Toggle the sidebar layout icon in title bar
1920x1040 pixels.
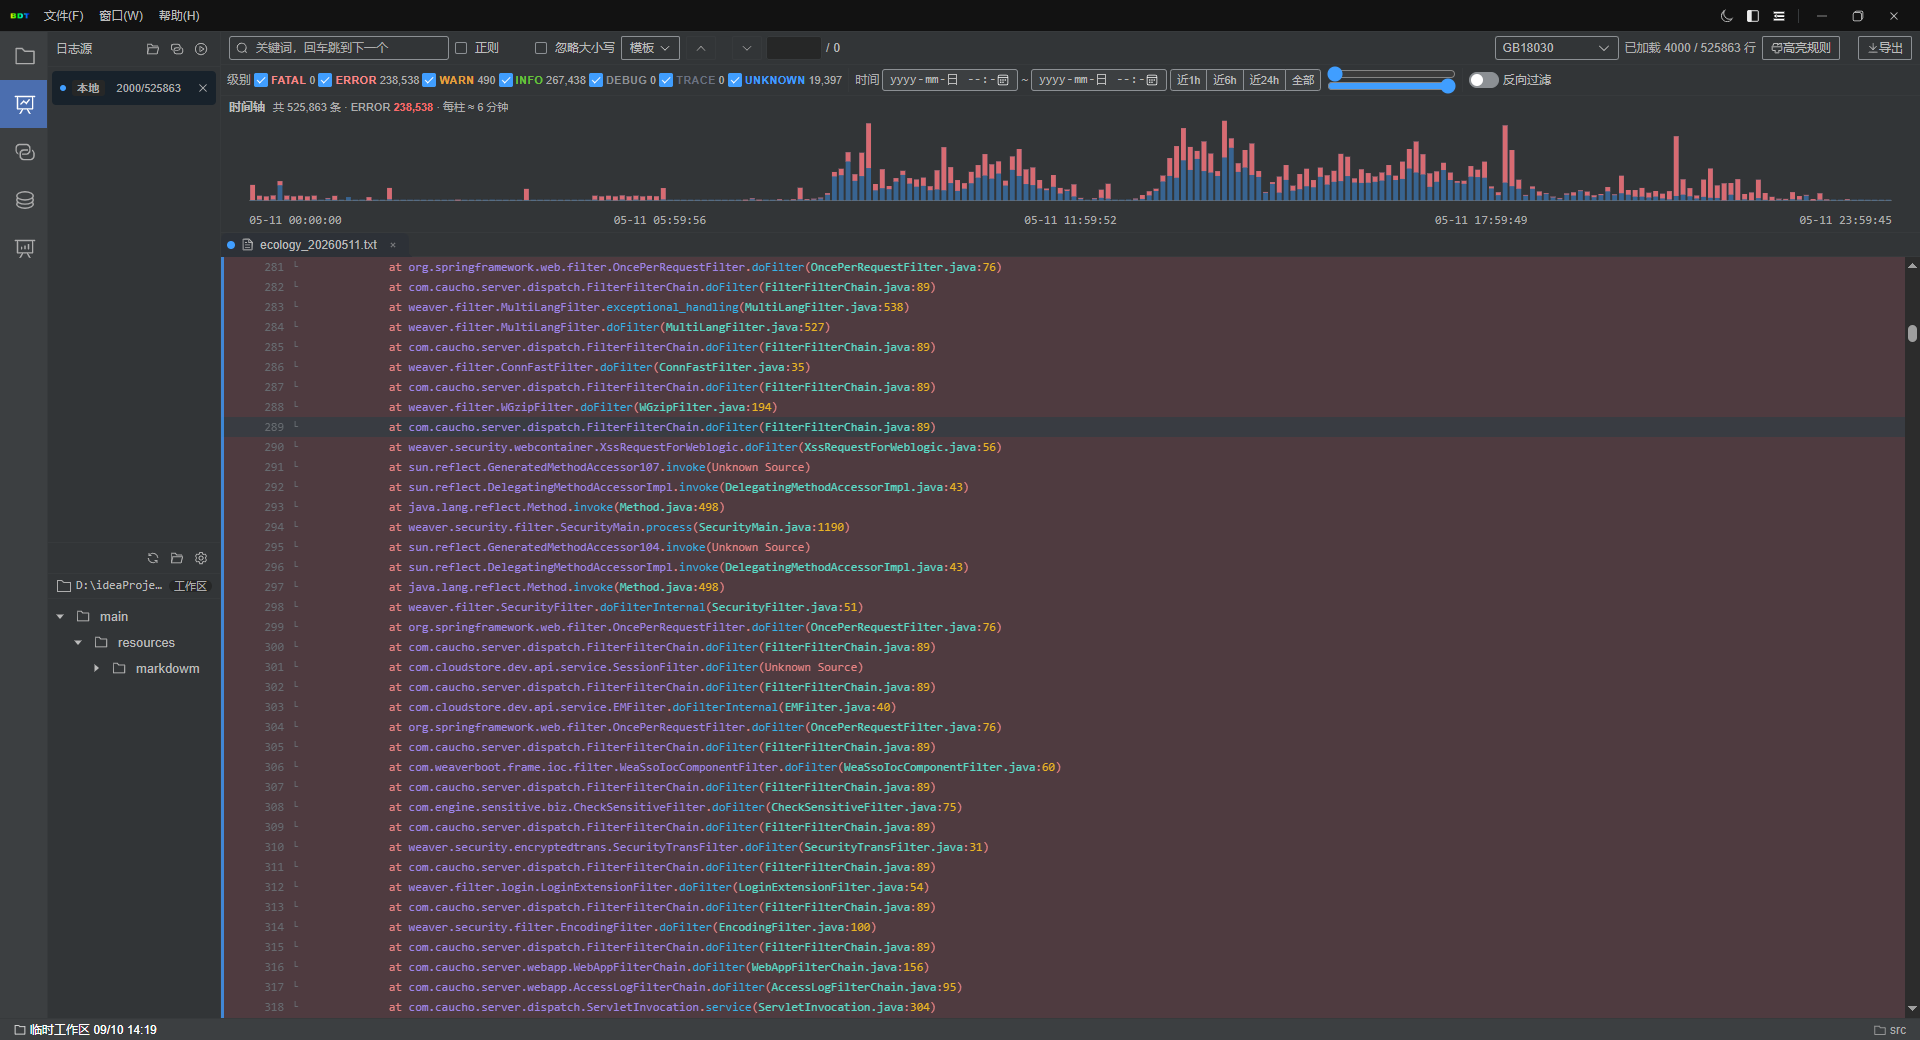(x=1753, y=16)
